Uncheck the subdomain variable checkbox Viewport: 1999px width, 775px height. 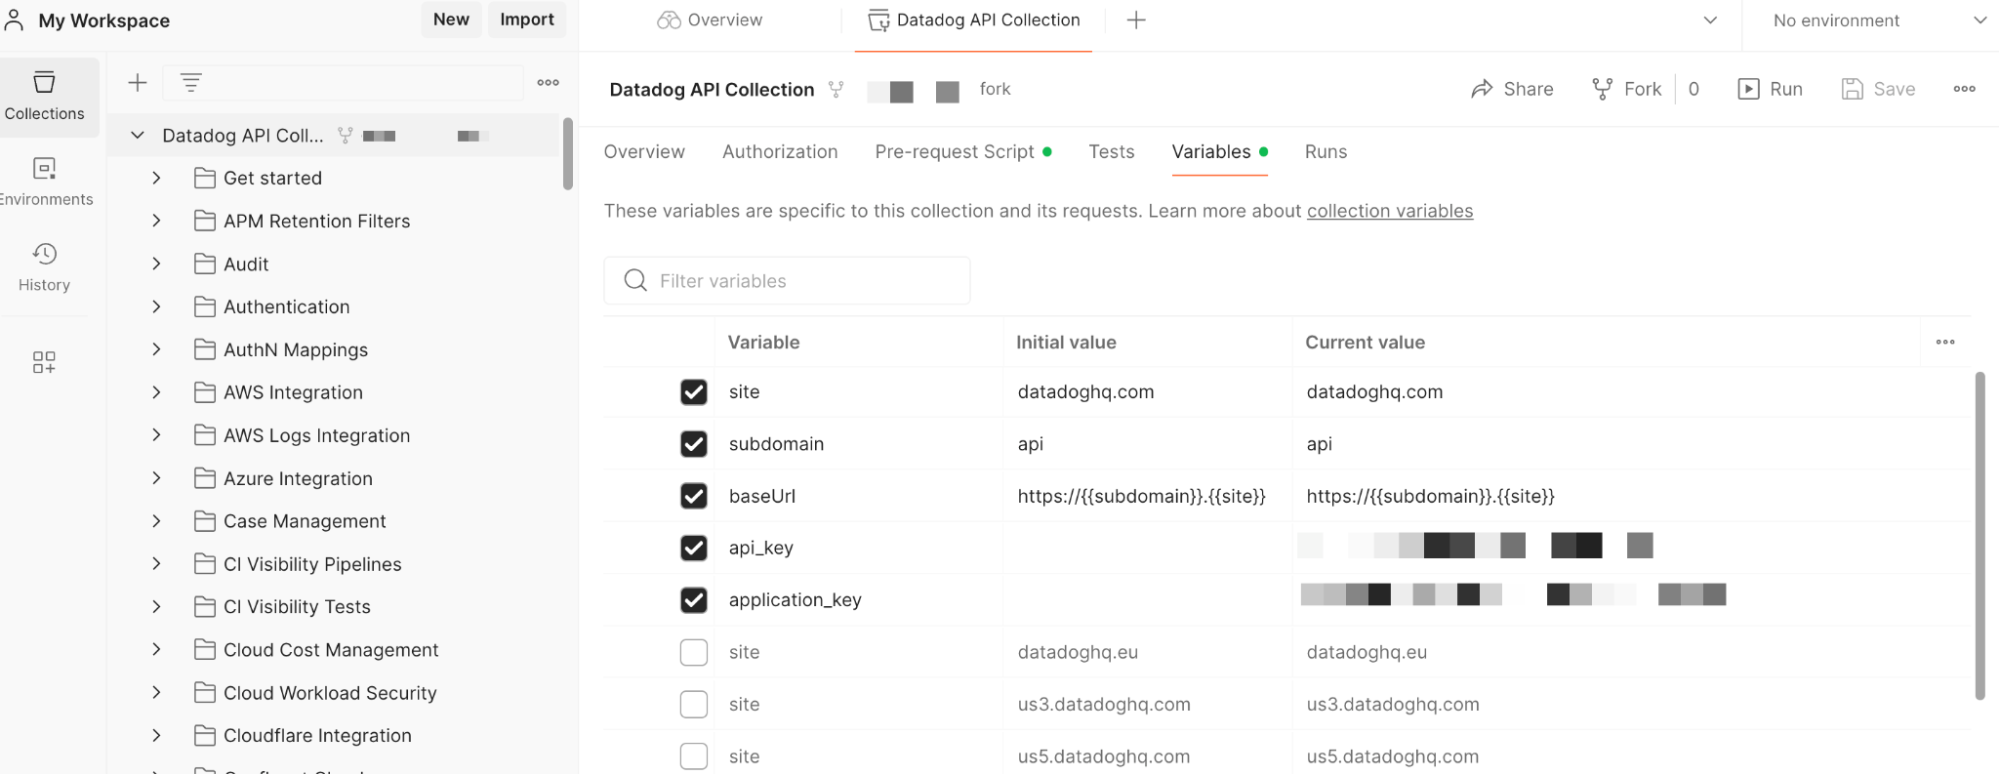(693, 444)
